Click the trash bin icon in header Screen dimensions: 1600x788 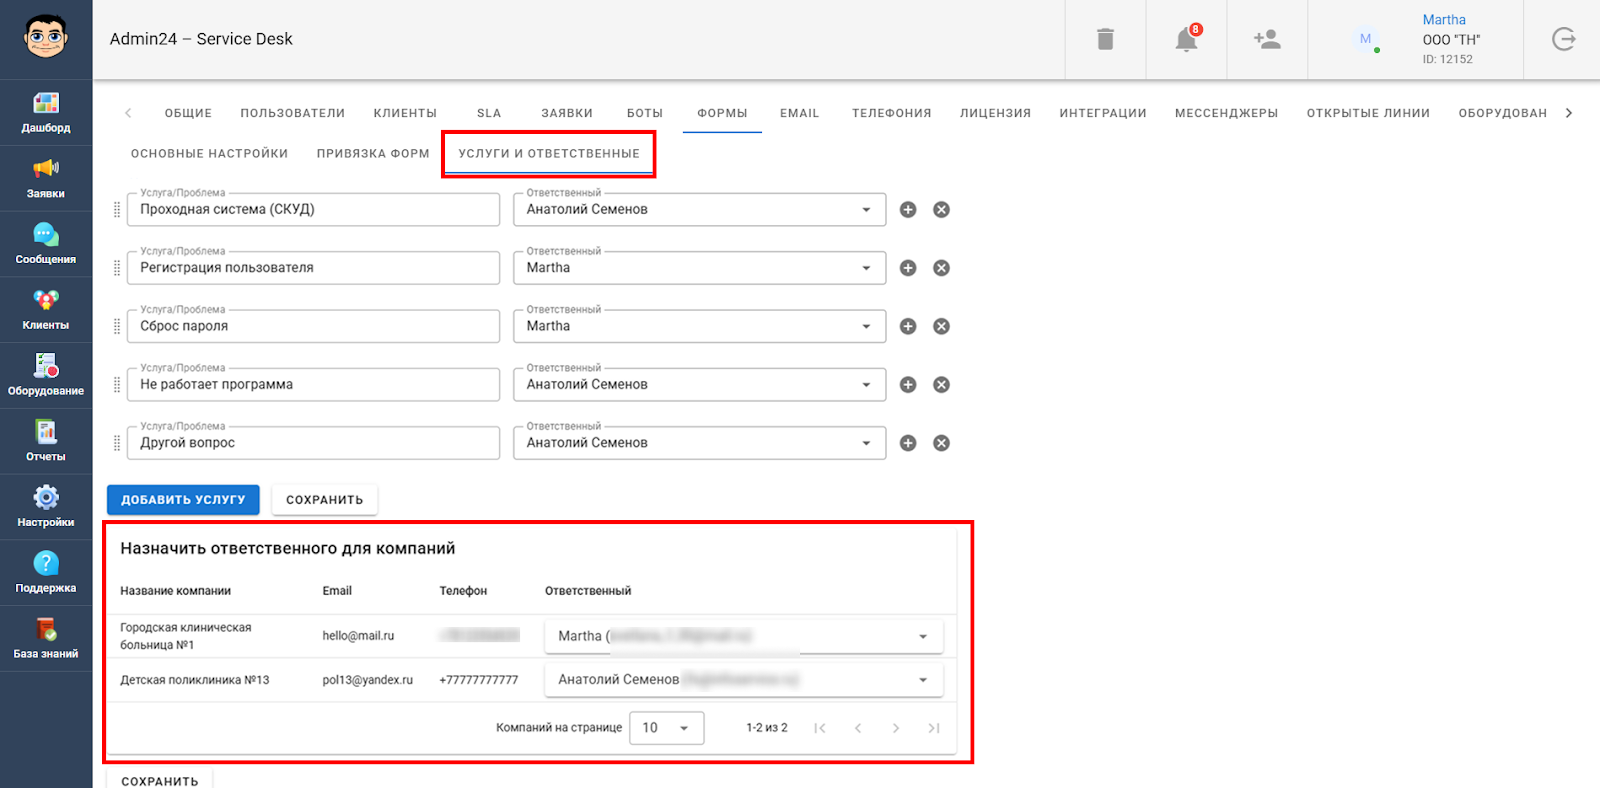[x=1105, y=40]
